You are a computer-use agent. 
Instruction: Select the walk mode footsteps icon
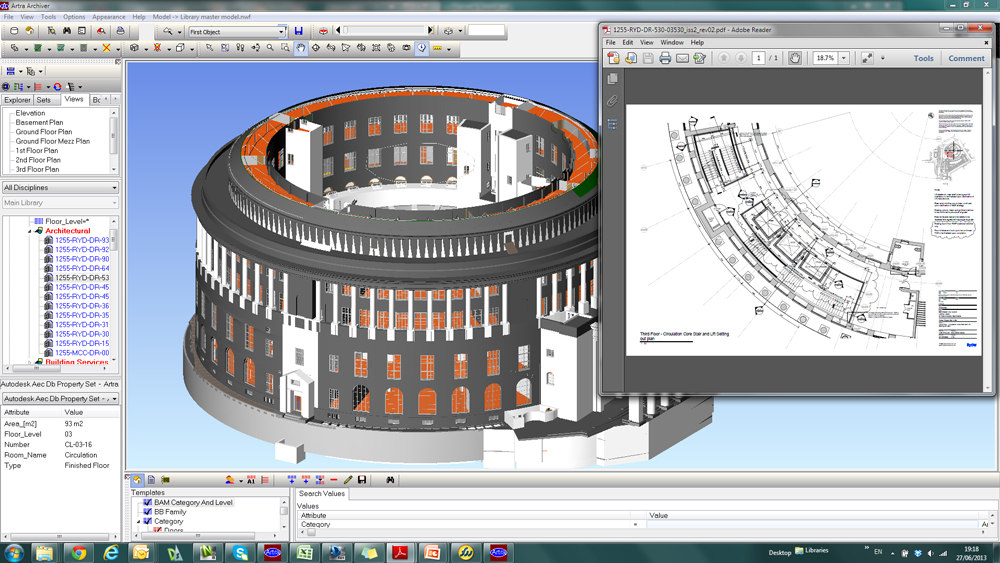point(240,48)
